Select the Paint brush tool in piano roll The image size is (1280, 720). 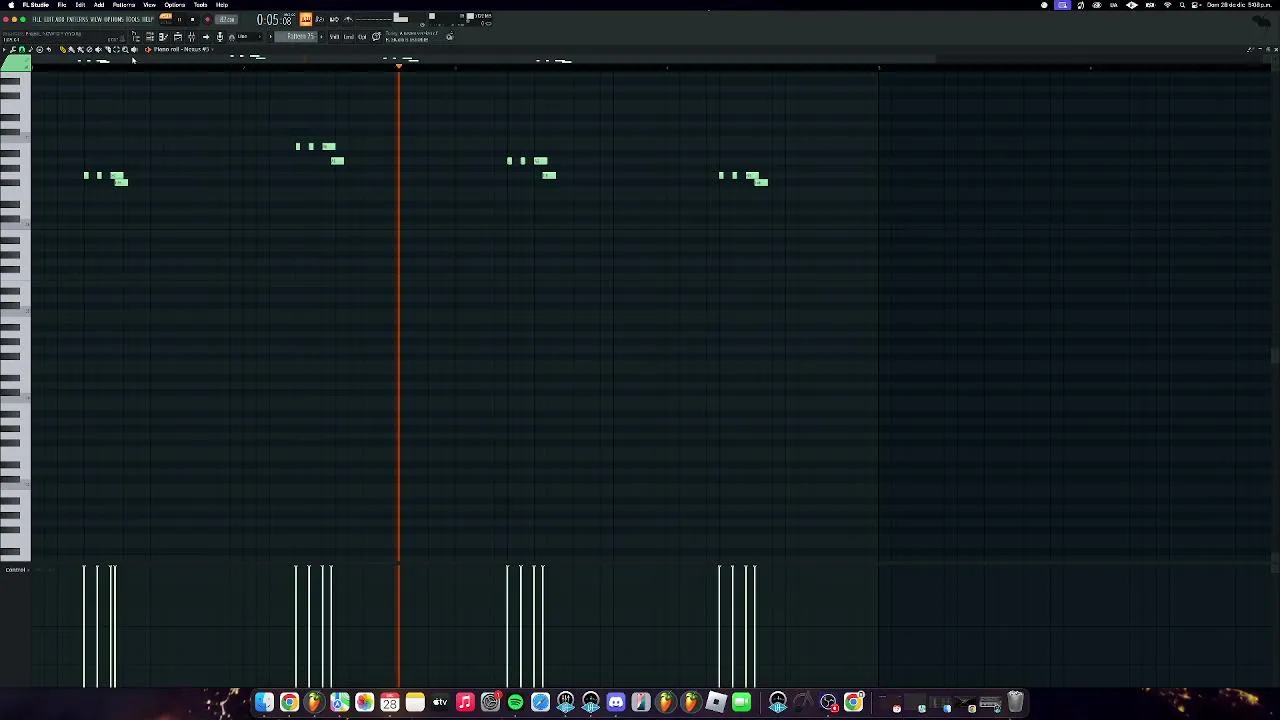[71, 49]
